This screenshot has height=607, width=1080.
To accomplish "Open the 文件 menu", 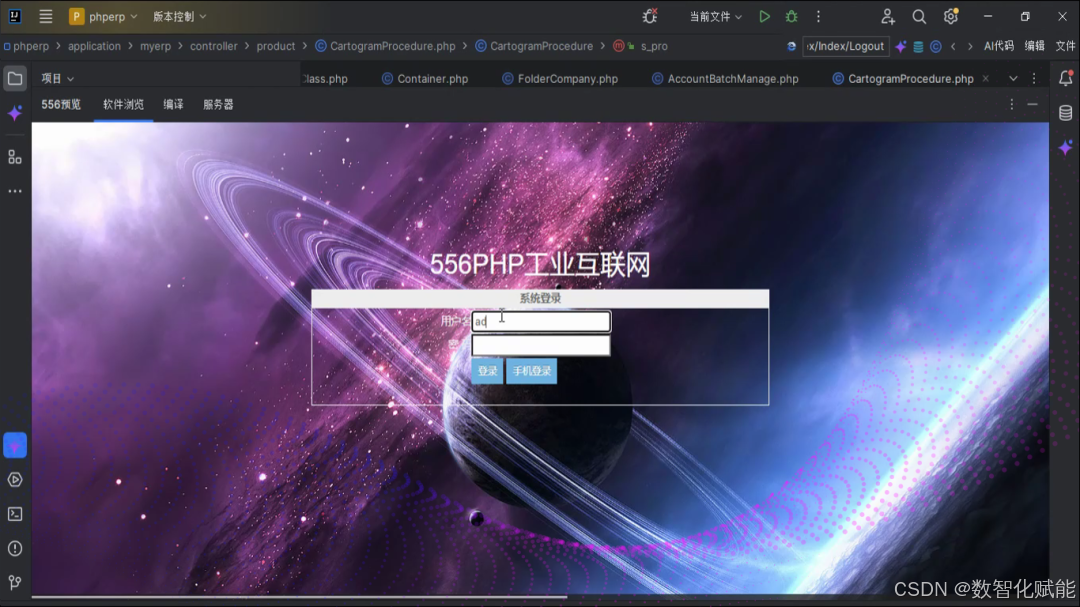I will (x=1065, y=46).
